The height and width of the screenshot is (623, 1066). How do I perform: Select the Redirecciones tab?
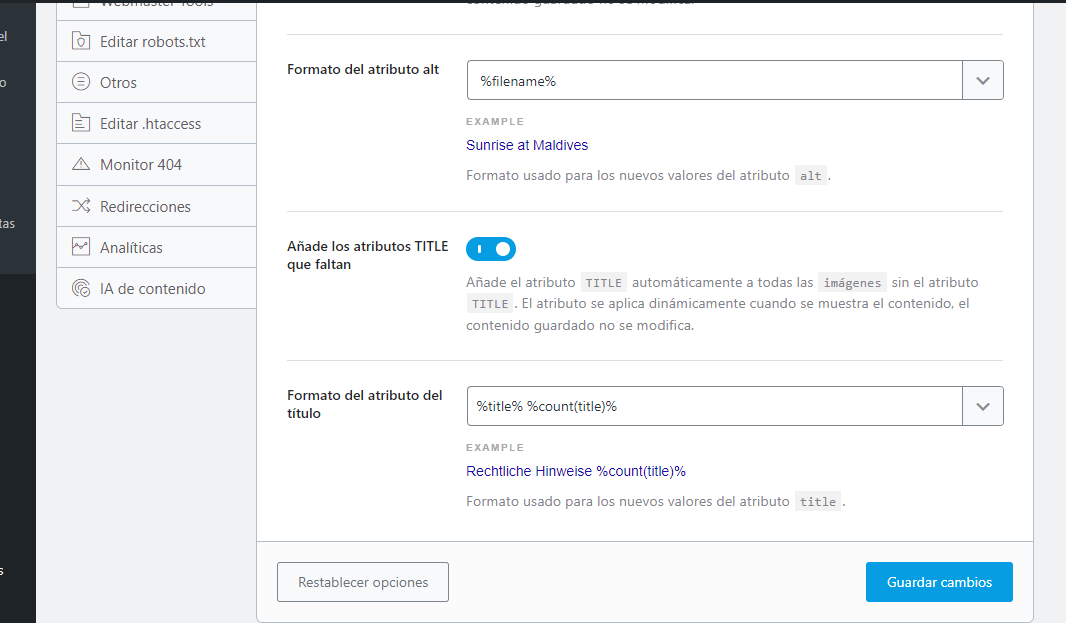click(x=156, y=206)
